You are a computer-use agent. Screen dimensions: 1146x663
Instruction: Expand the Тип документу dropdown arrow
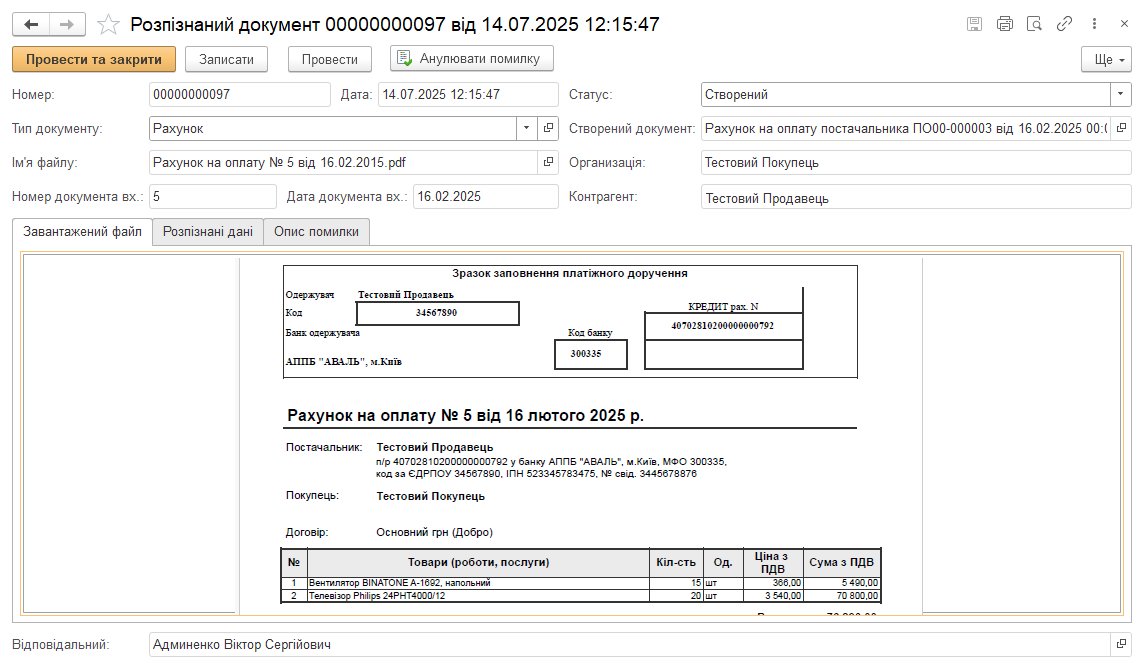527,128
